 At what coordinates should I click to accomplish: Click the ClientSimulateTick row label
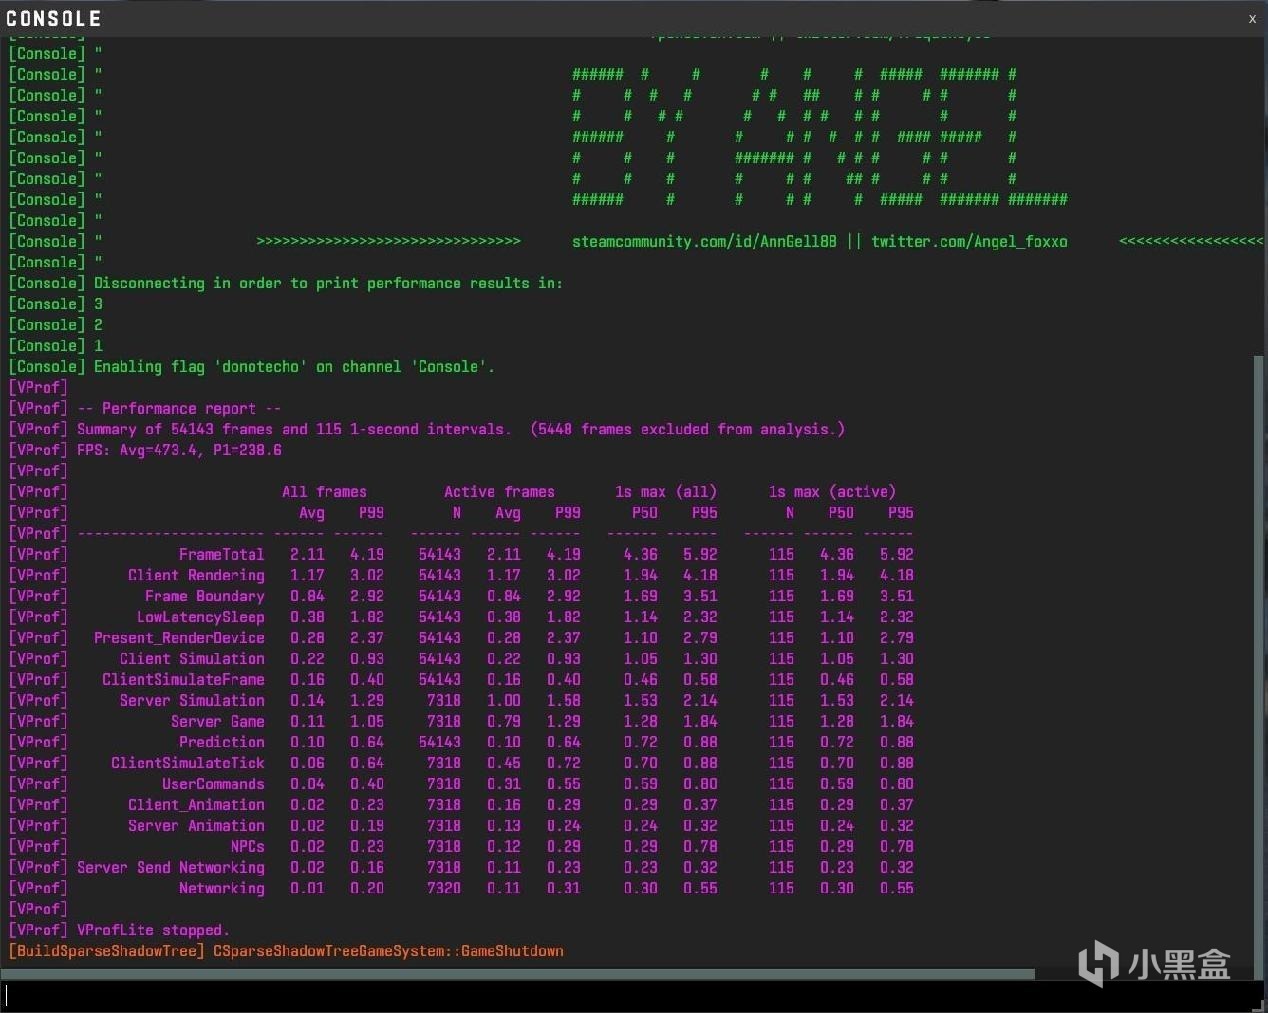(188, 763)
